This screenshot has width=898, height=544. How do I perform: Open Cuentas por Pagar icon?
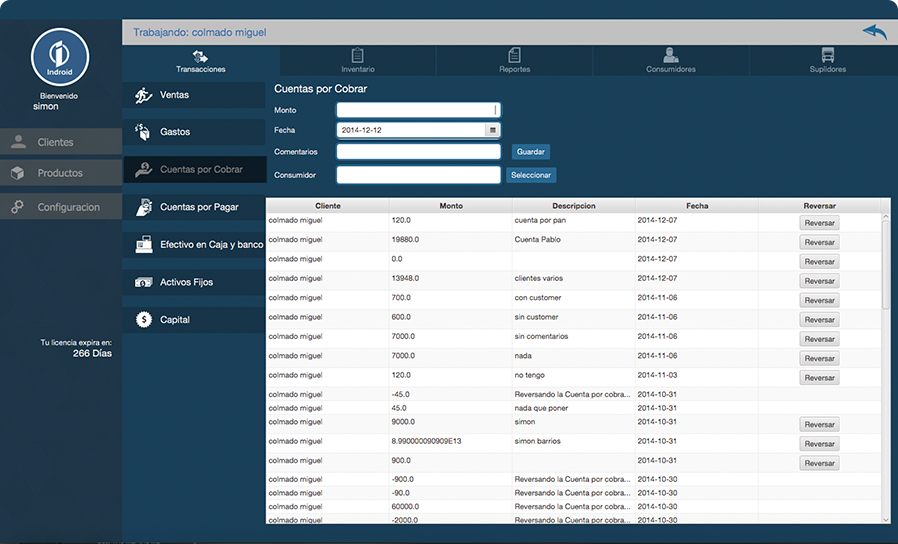pyautogui.click(x=143, y=207)
